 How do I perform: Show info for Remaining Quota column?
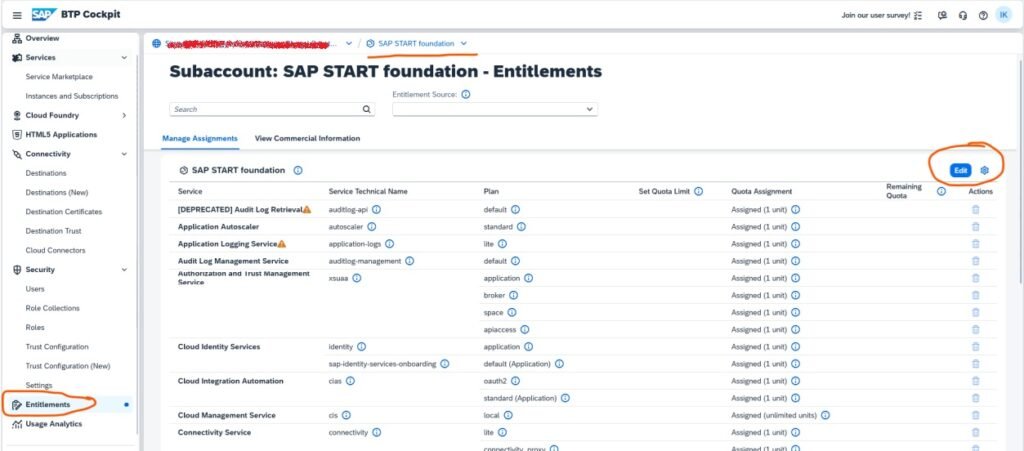click(x=941, y=192)
